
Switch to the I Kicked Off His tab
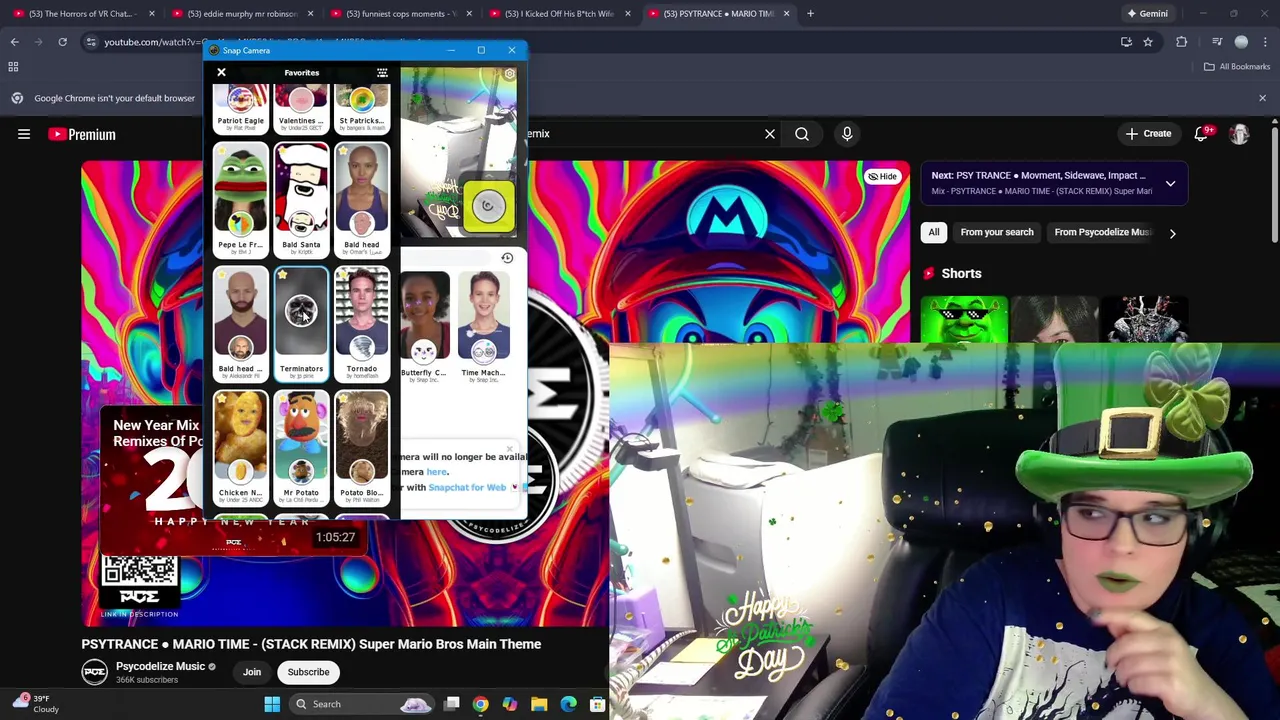coord(558,14)
